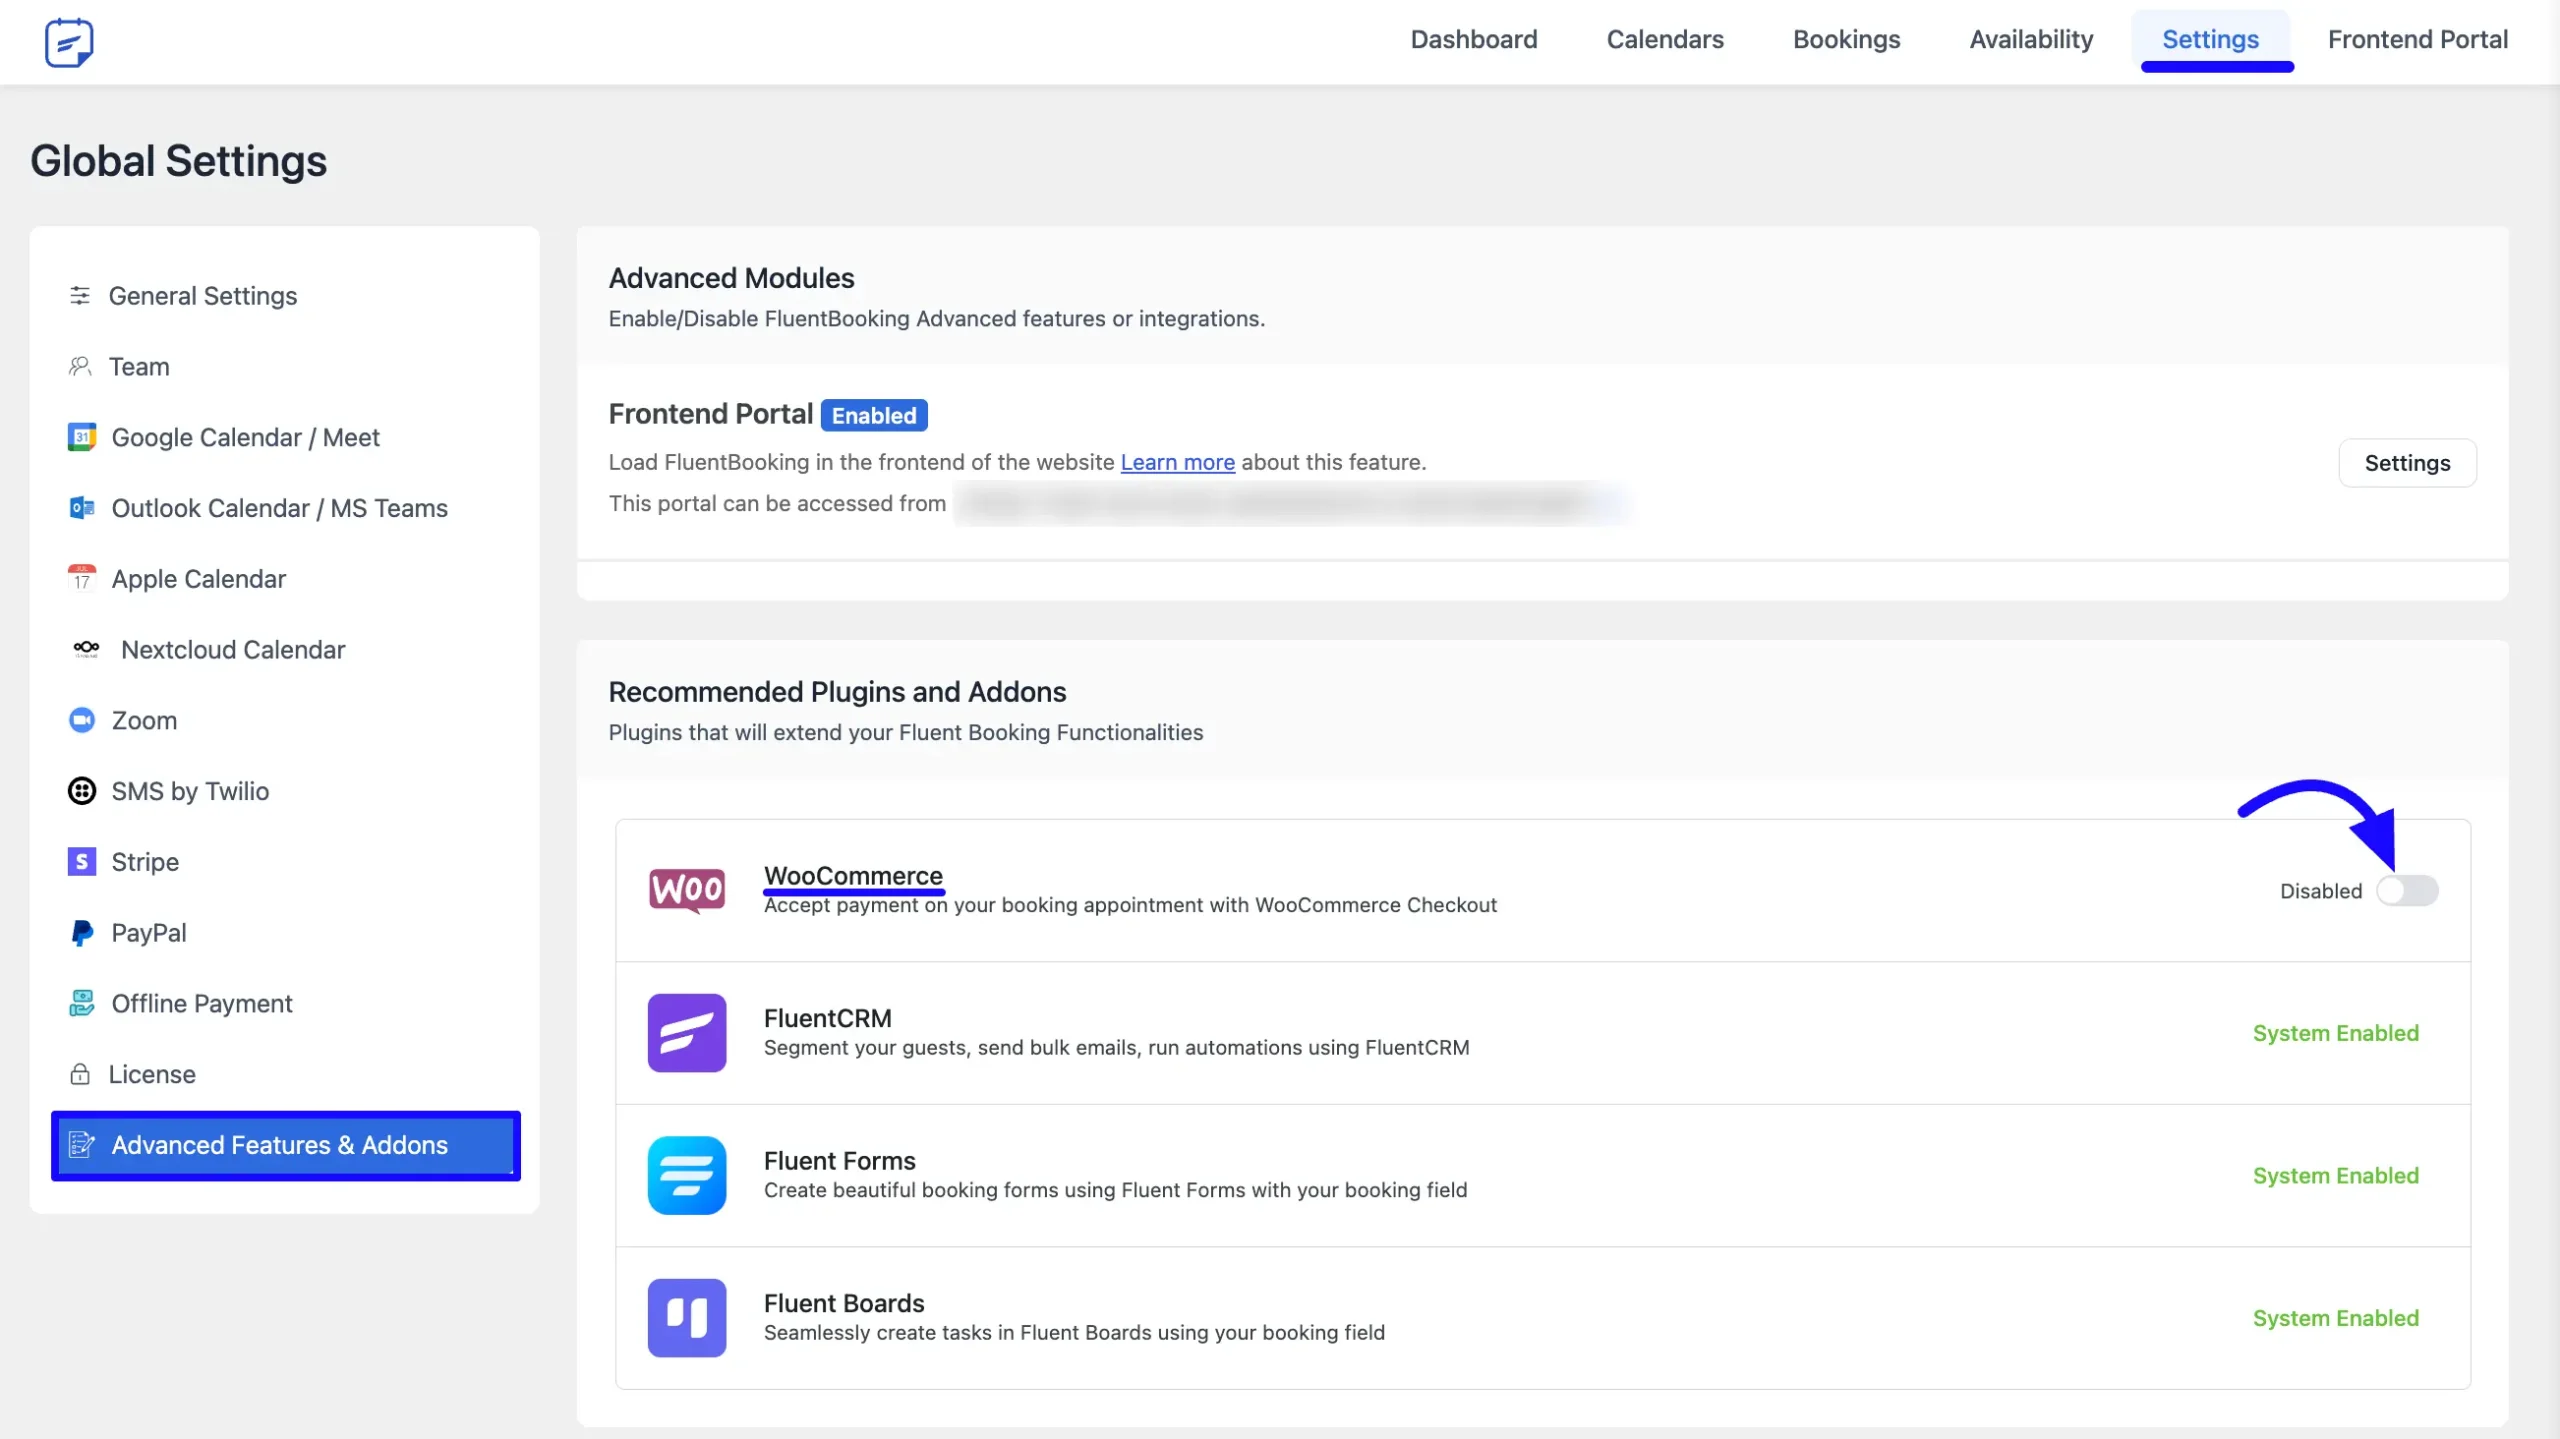The height and width of the screenshot is (1439, 2560).
Task: Click the Frontend Portal section heading
Action: 710,414
